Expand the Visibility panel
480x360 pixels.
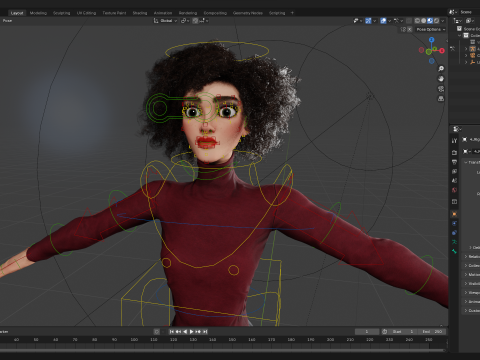click(466, 283)
